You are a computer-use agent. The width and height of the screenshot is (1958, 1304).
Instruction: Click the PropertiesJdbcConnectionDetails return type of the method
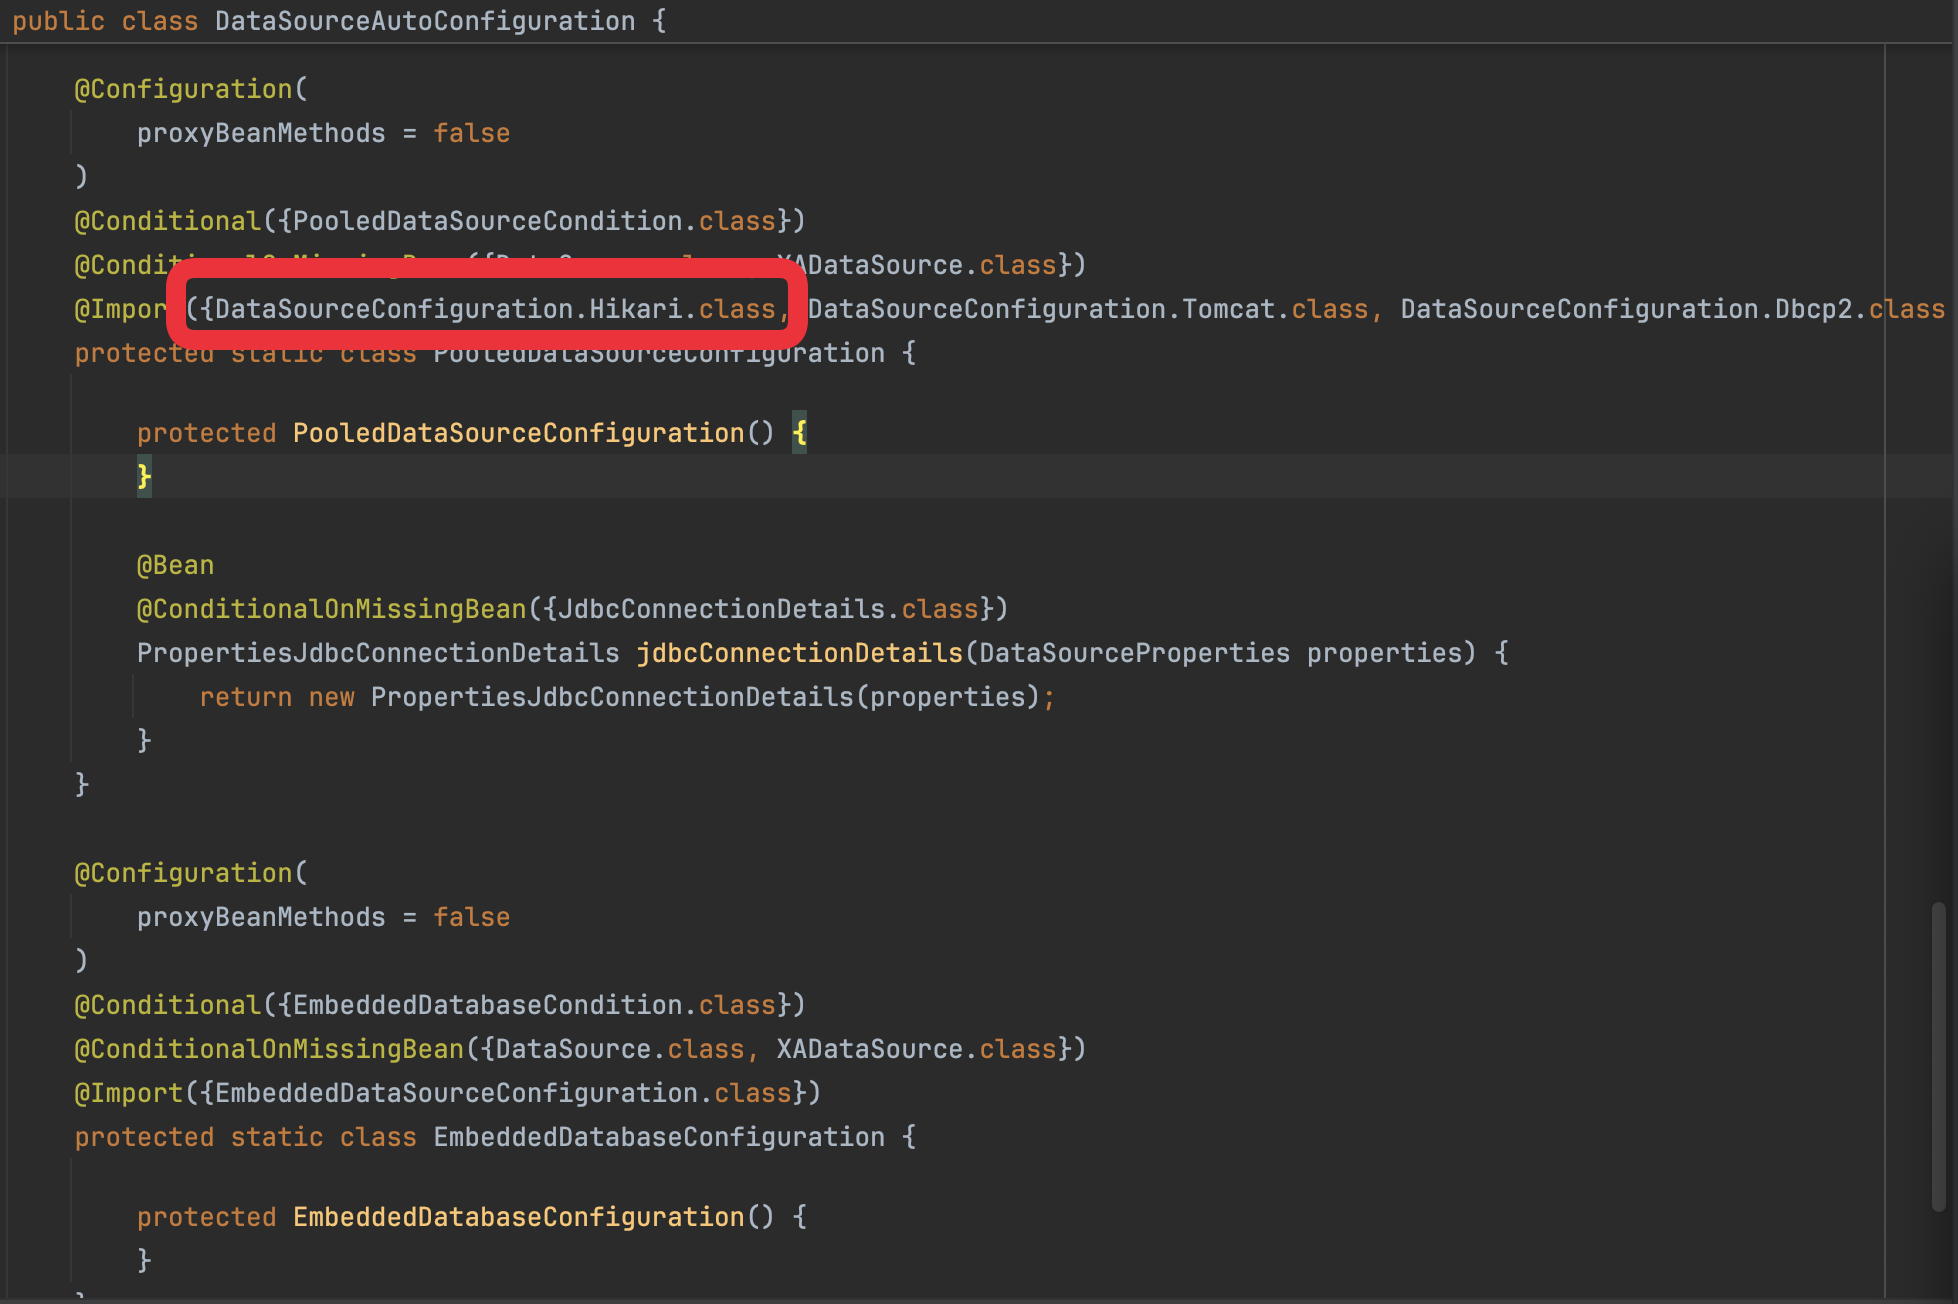(378, 653)
